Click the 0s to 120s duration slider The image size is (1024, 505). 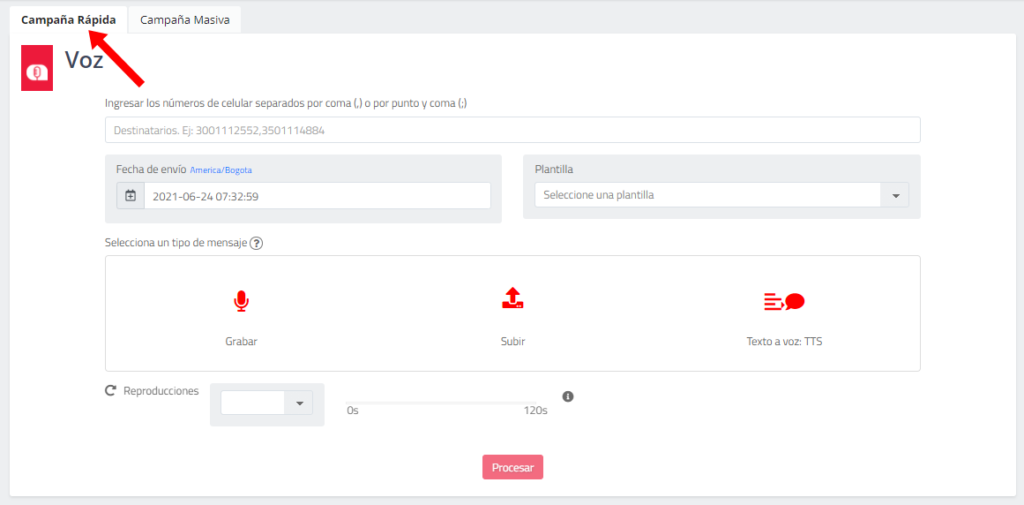[447, 402]
